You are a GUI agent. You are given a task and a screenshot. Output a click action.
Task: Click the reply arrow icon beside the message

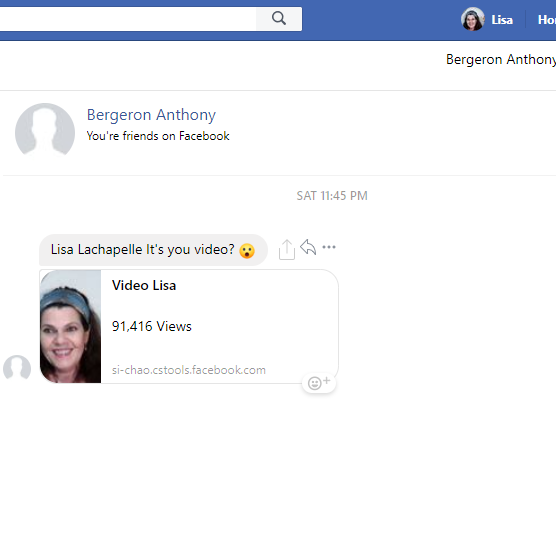(x=308, y=247)
